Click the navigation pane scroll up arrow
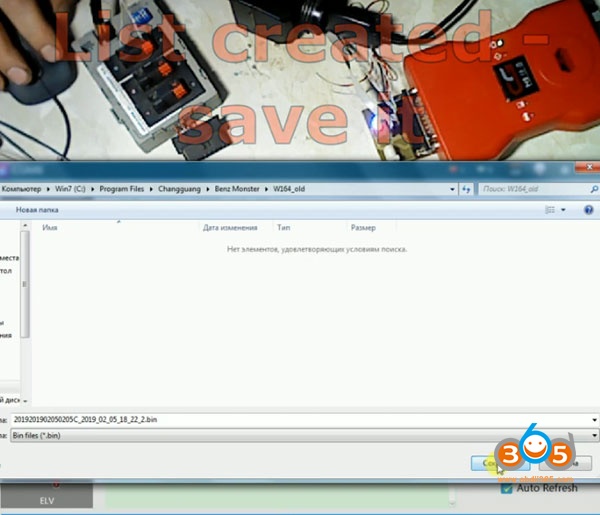Viewport: 600px width, 515px height. [x=25, y=225]
